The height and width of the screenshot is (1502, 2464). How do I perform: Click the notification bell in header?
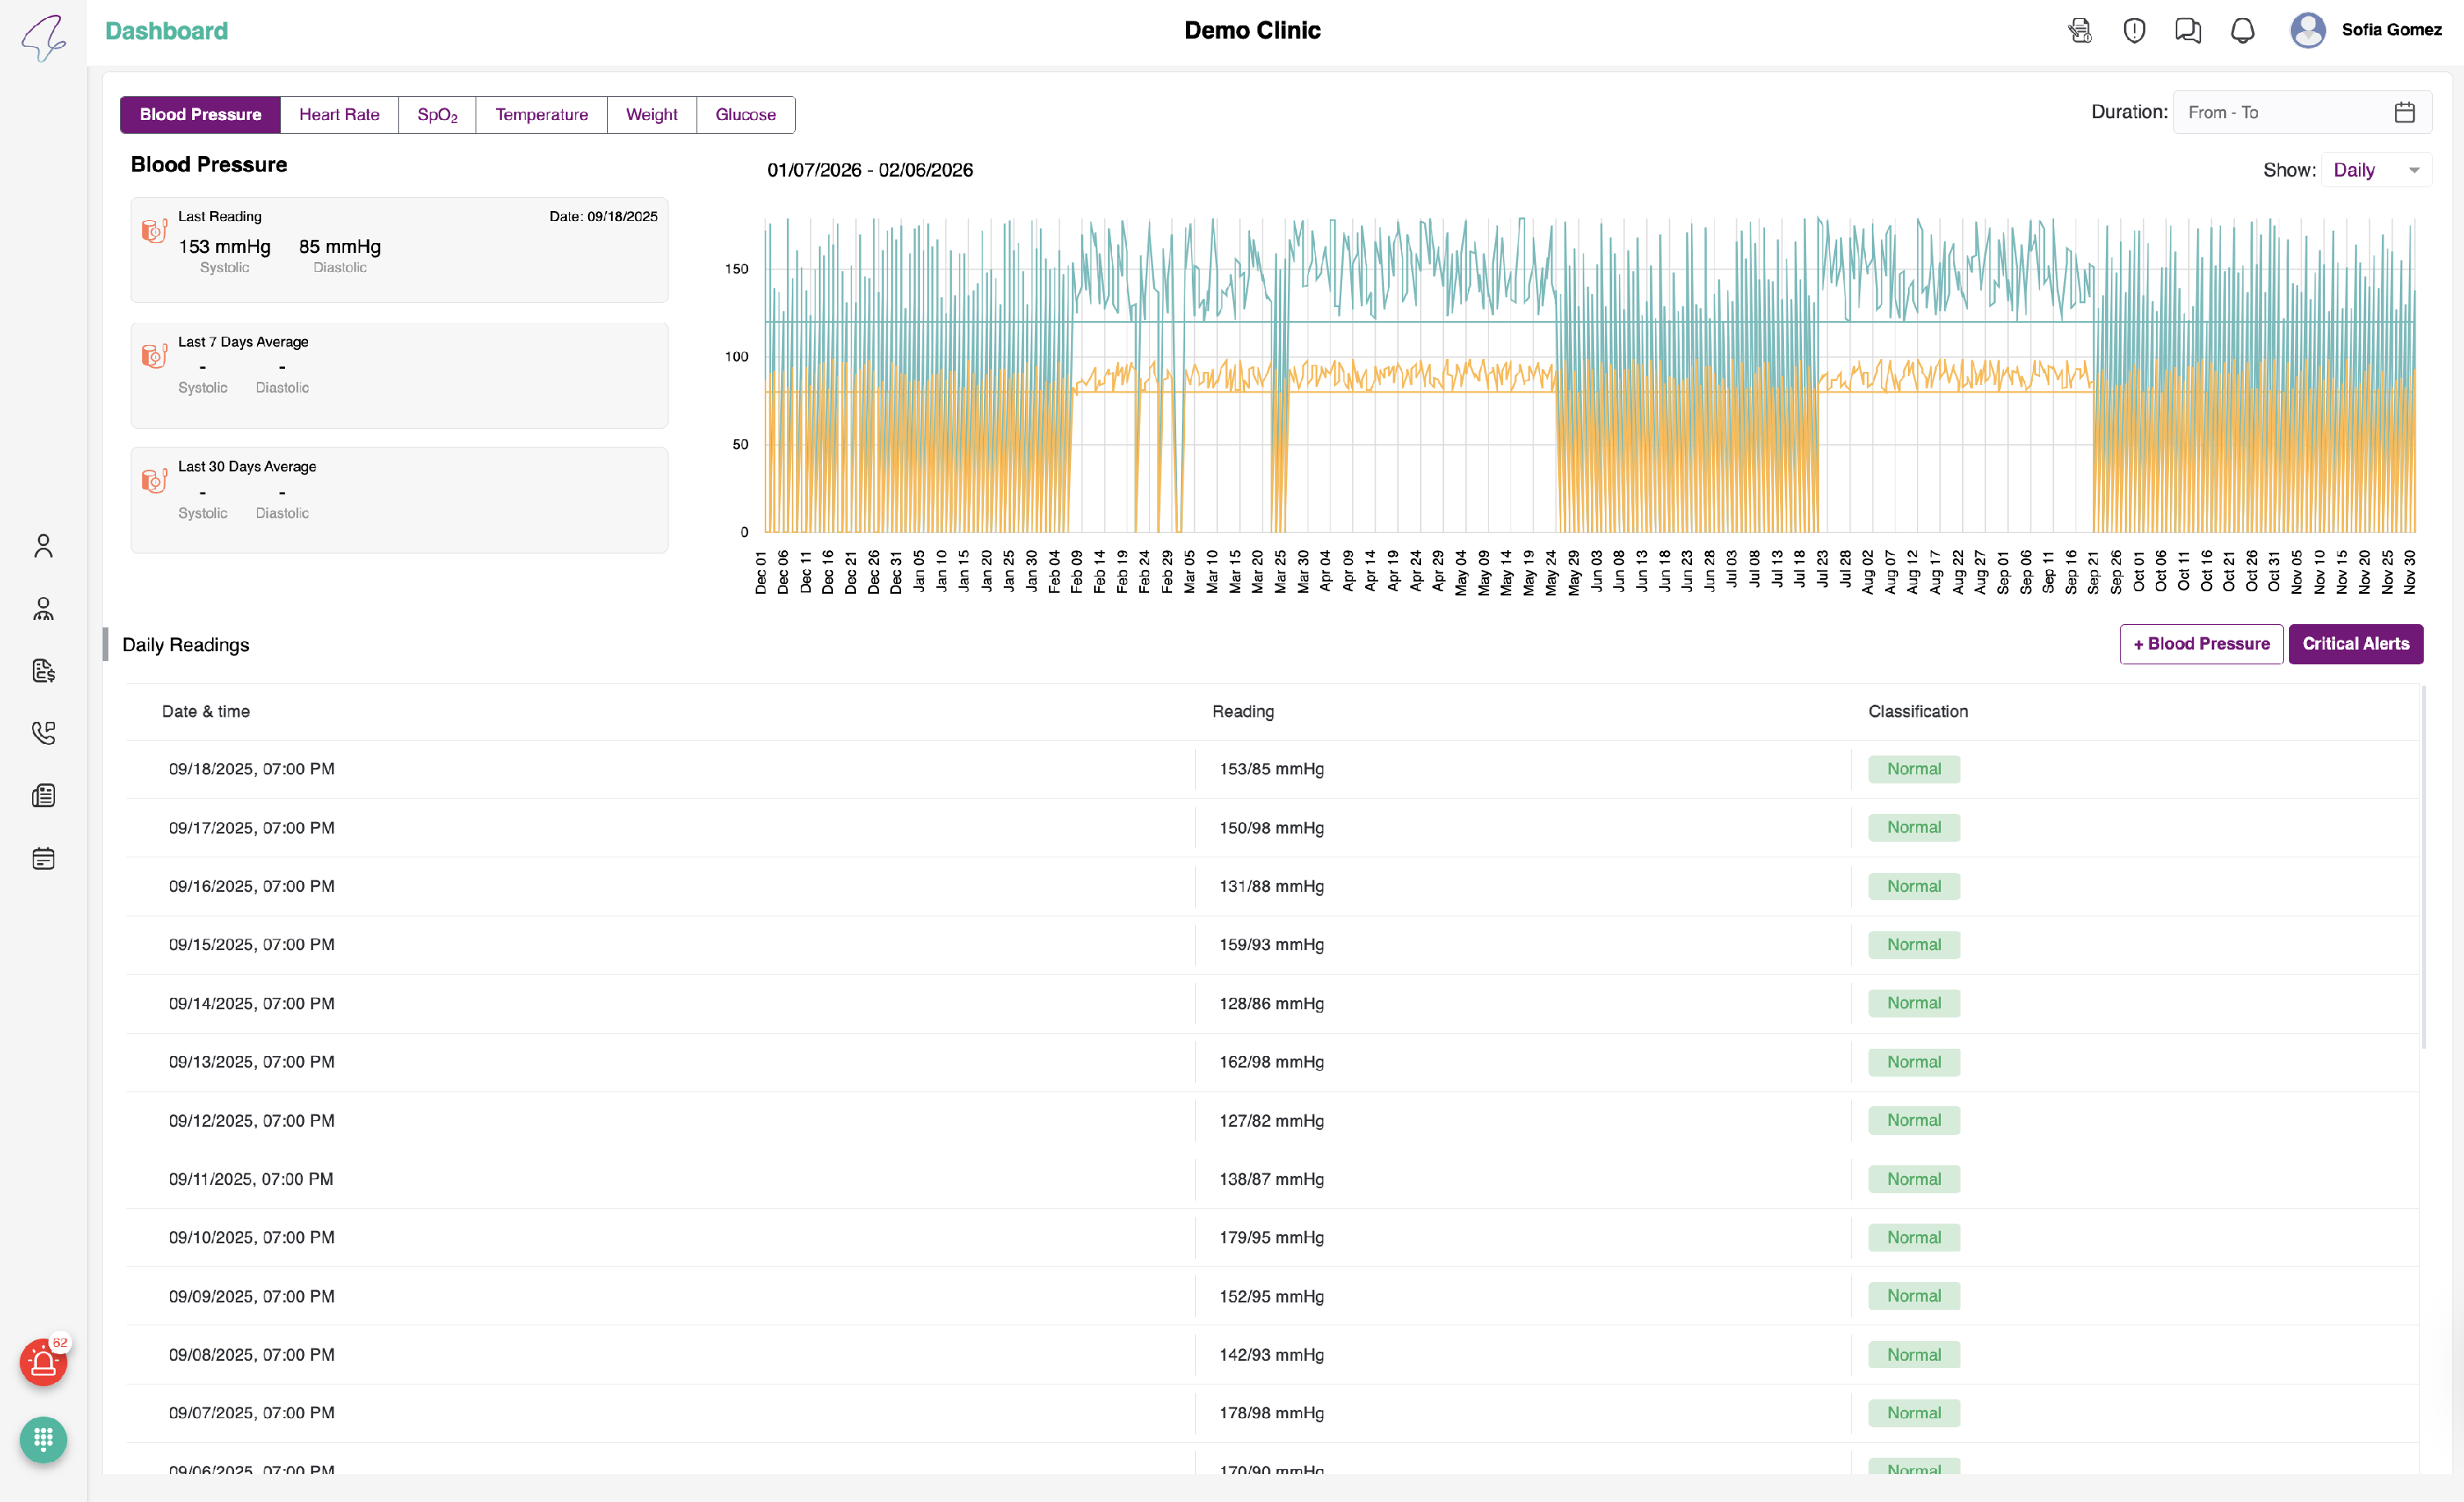pyautogui.click(x=2242, y=31)
